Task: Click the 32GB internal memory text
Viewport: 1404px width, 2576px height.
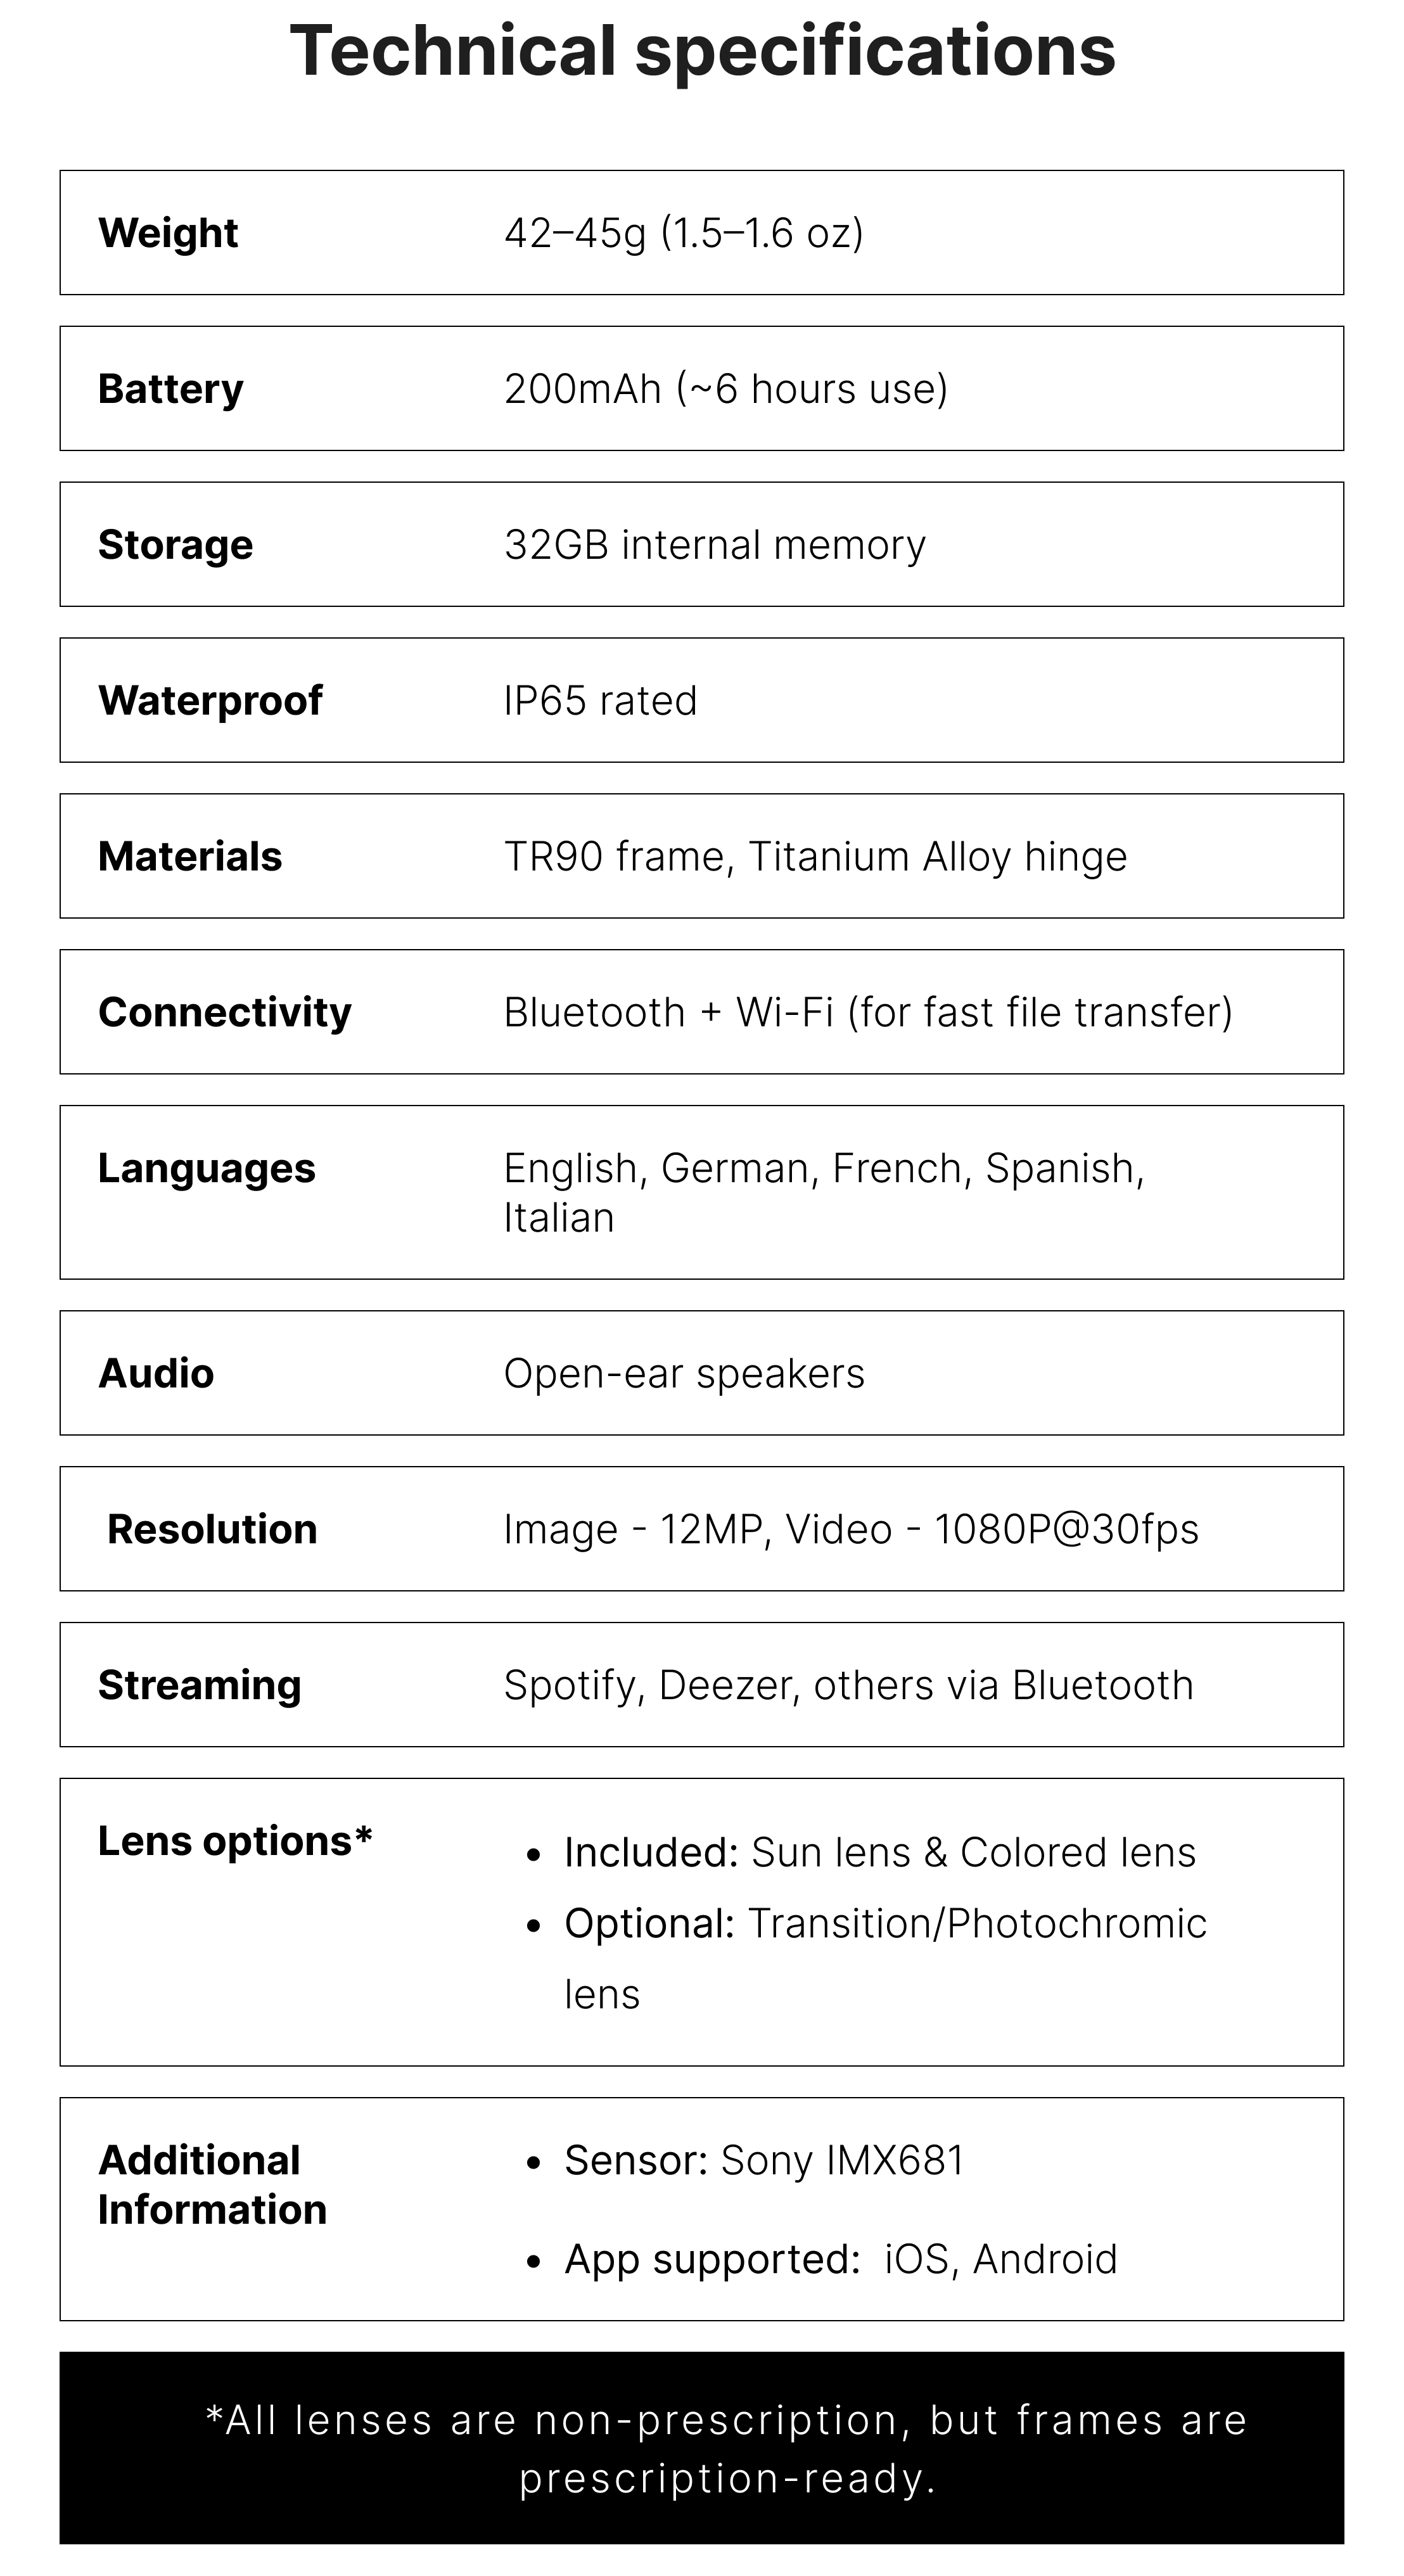Action: (715, 545)
